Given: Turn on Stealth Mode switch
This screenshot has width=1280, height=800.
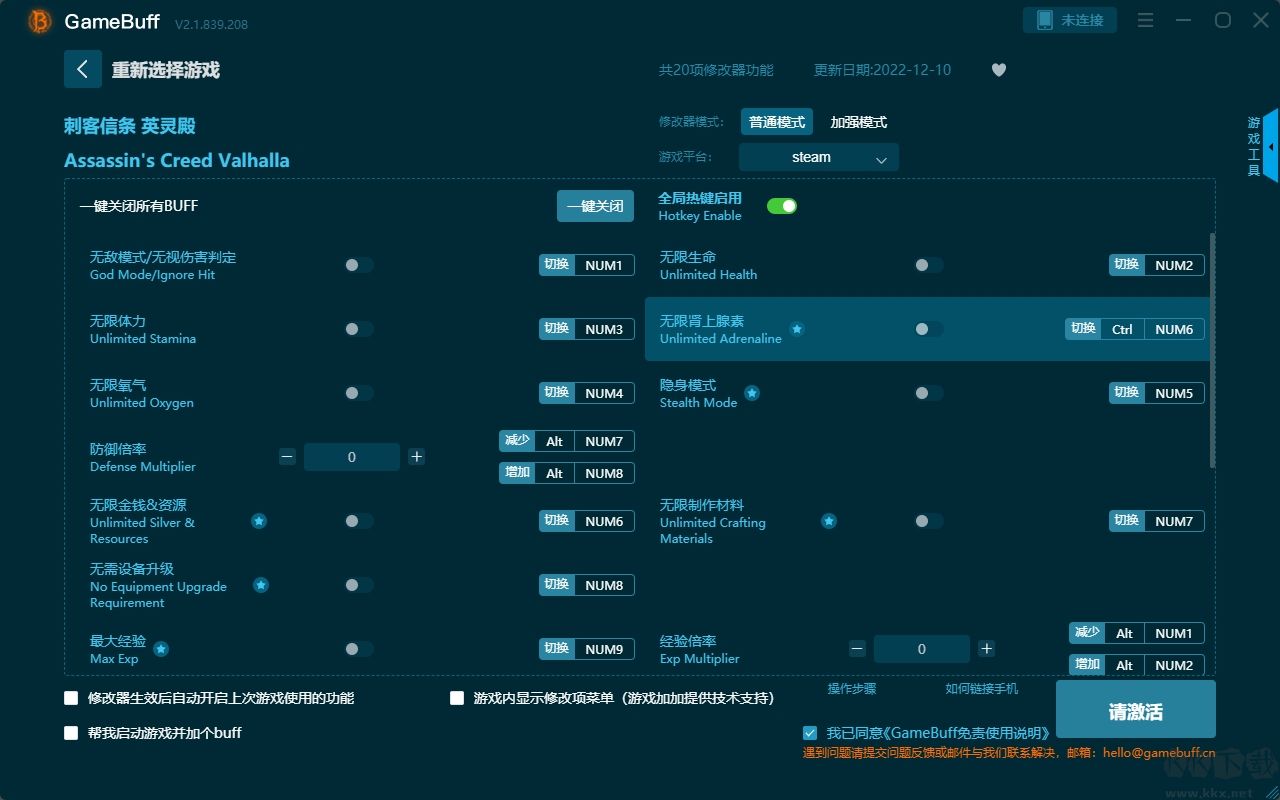Looking at the screenshot, I should [929, 393].
